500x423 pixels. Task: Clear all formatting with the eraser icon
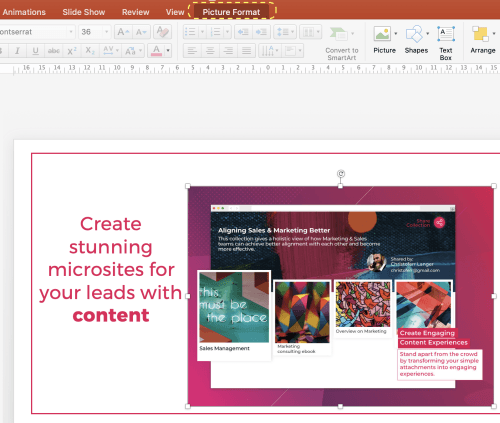(x=163, y=32)
